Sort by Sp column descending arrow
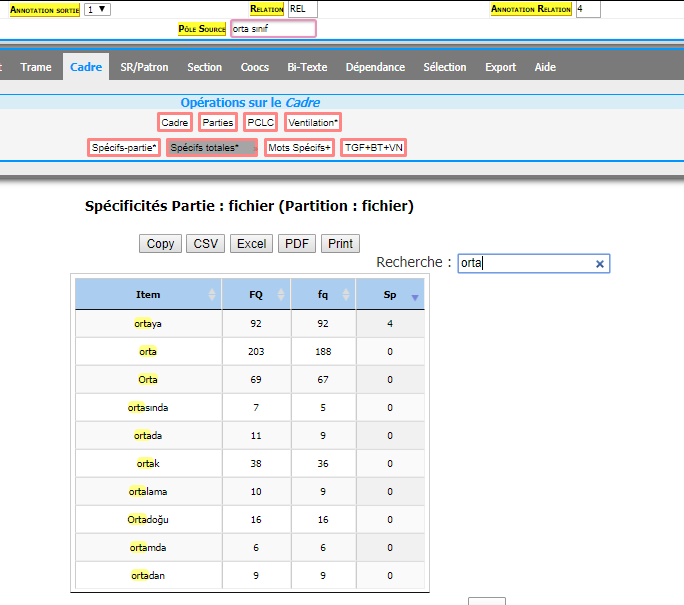The image size is (684, 605). point(415,297)
